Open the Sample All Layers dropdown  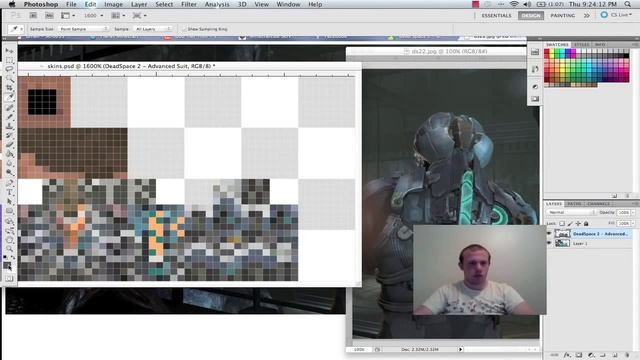click(x=153, y=29)
